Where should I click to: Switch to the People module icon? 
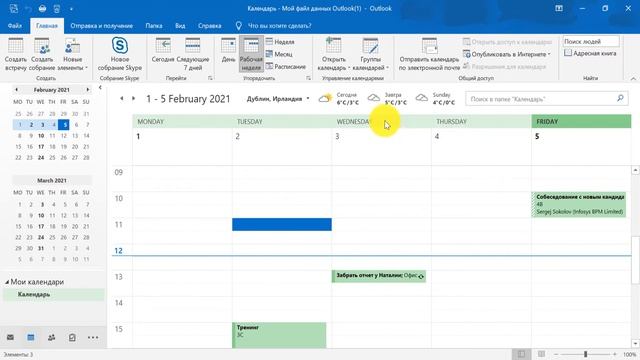[x=51, y=337]
